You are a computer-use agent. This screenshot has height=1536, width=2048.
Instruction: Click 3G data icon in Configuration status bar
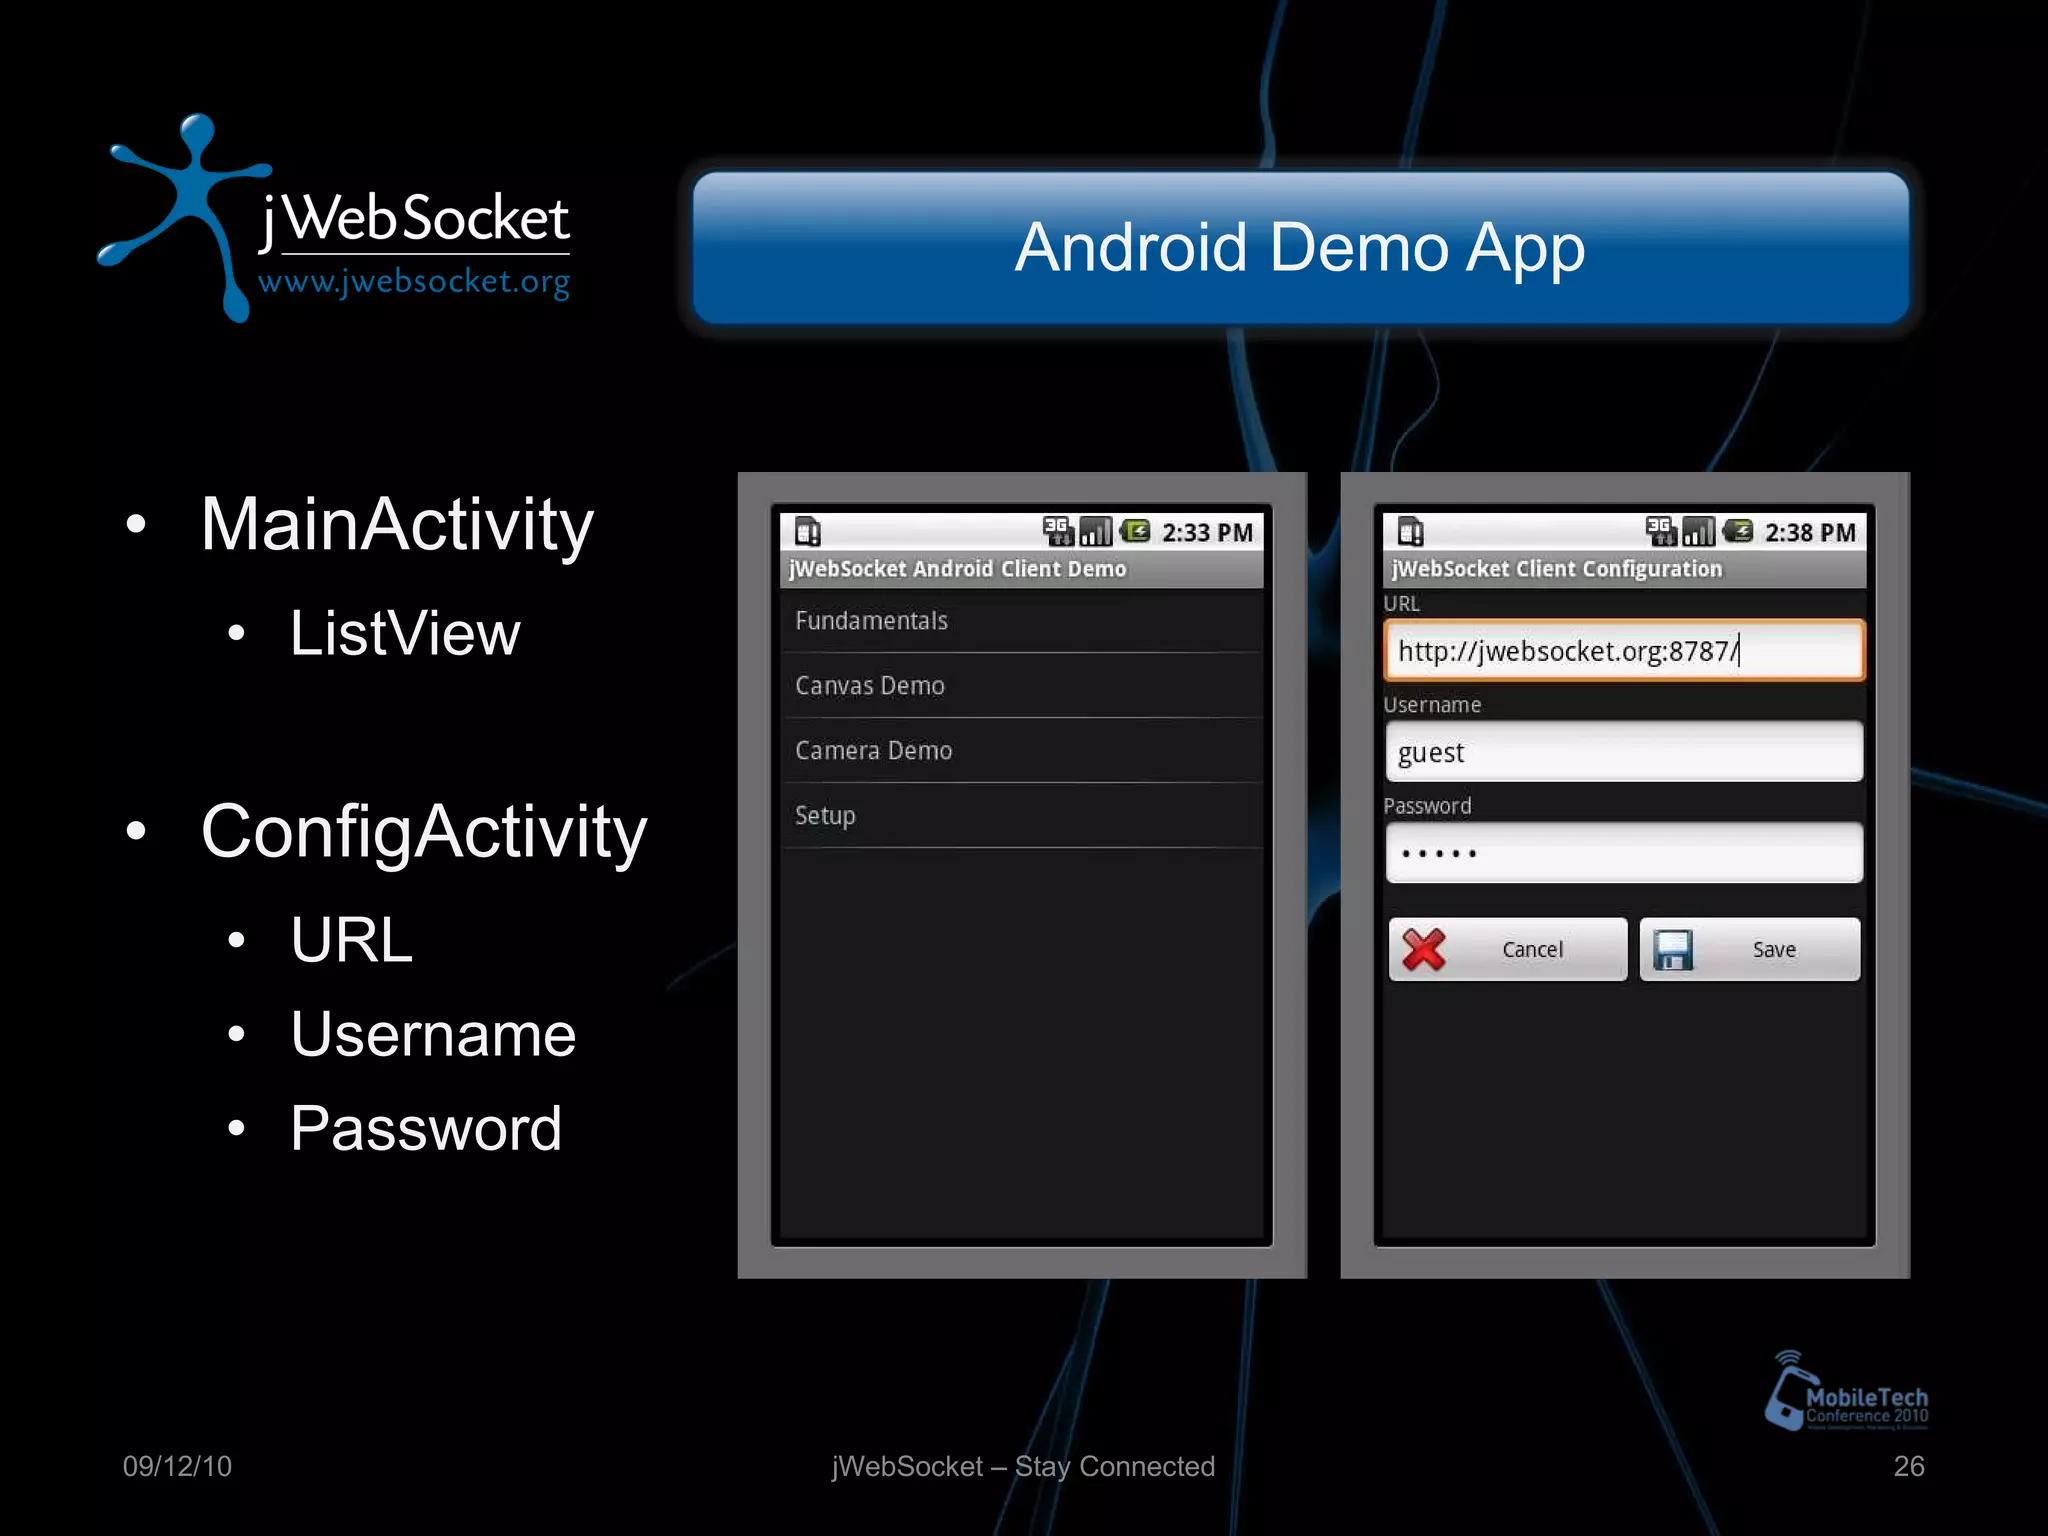click(1661, 531)
